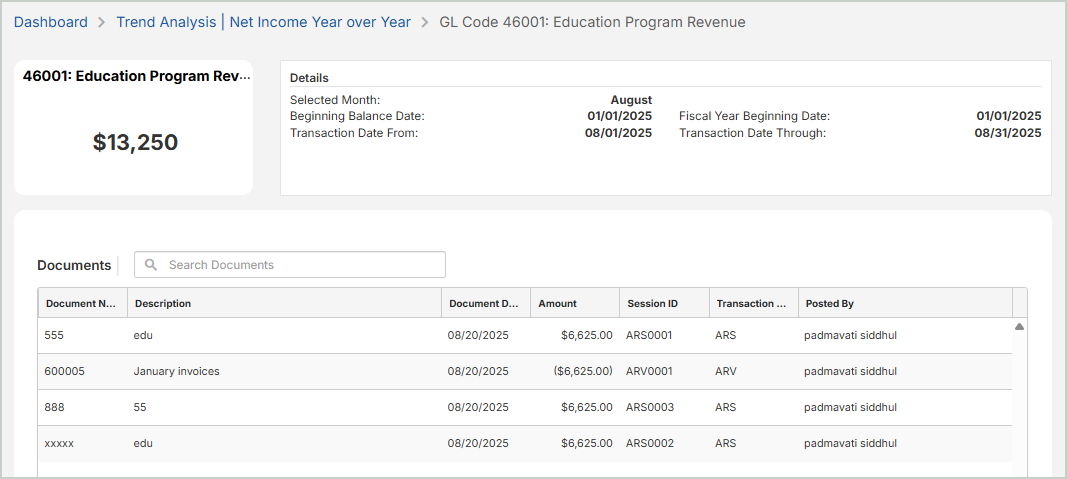Click the Document Number column header
Image resolution: width=1067 pixels, height=479 pixels.
click(x=82, y=304)
